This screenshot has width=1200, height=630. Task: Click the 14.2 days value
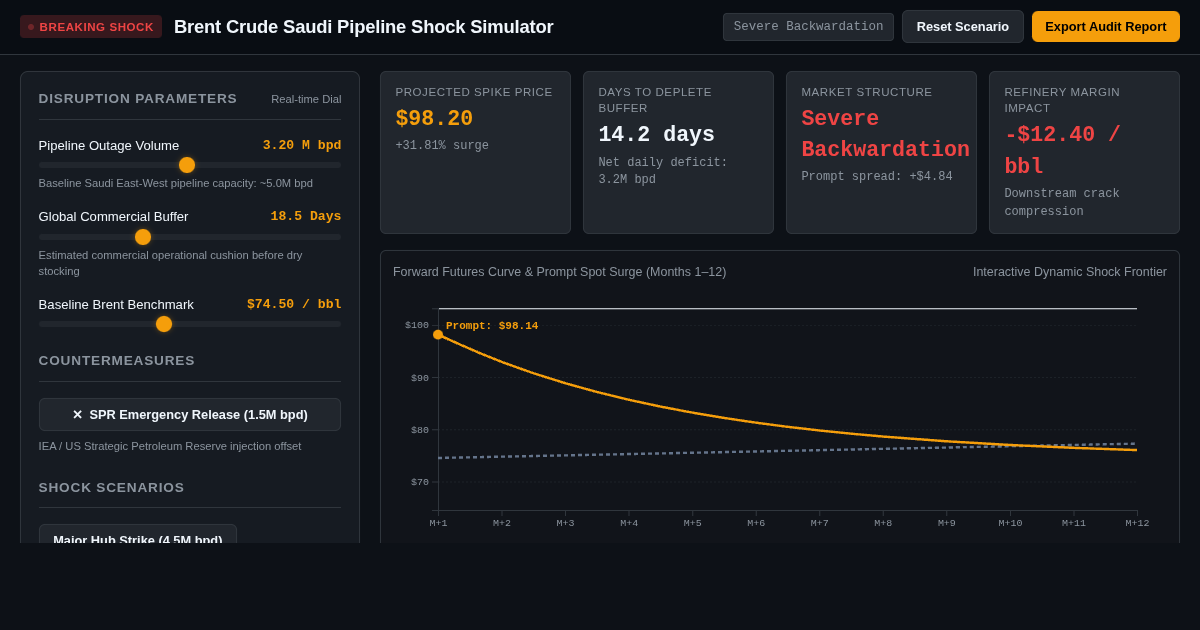coord(656,135)
